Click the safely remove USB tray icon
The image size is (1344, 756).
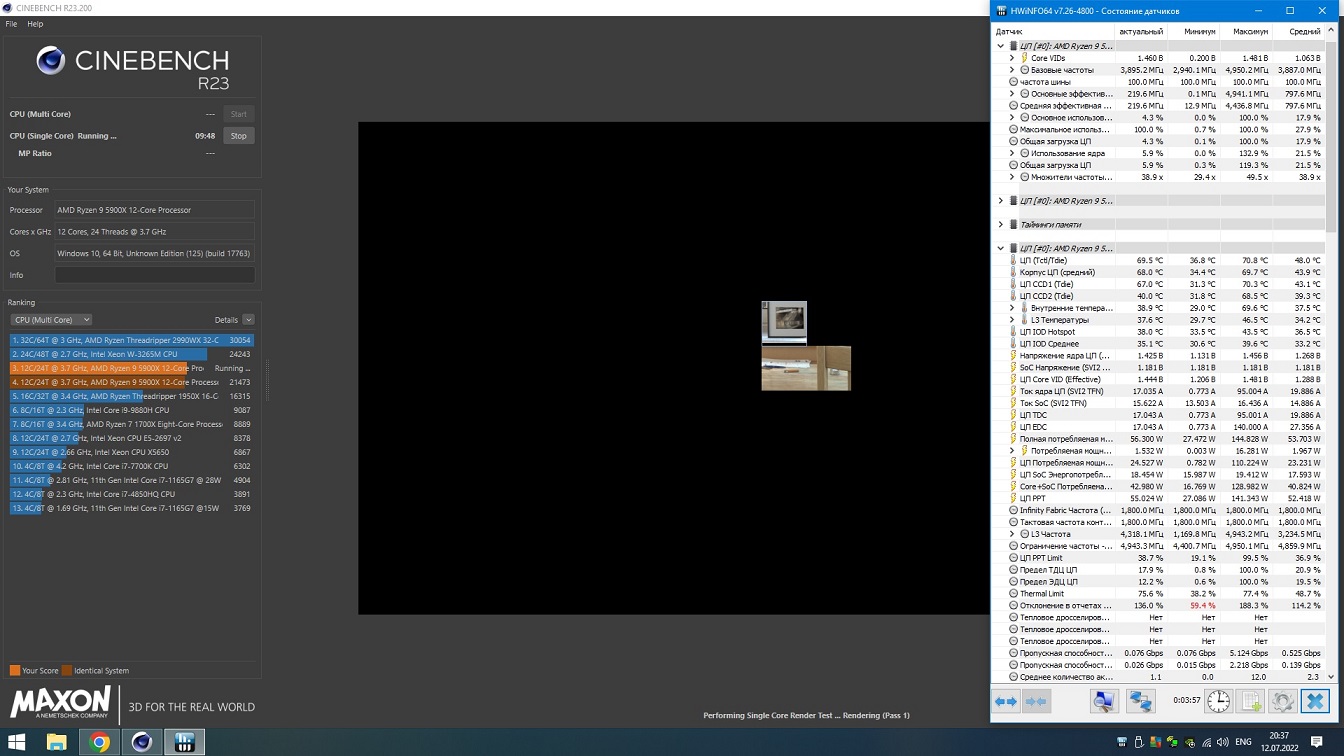[x=1138, y=742]
